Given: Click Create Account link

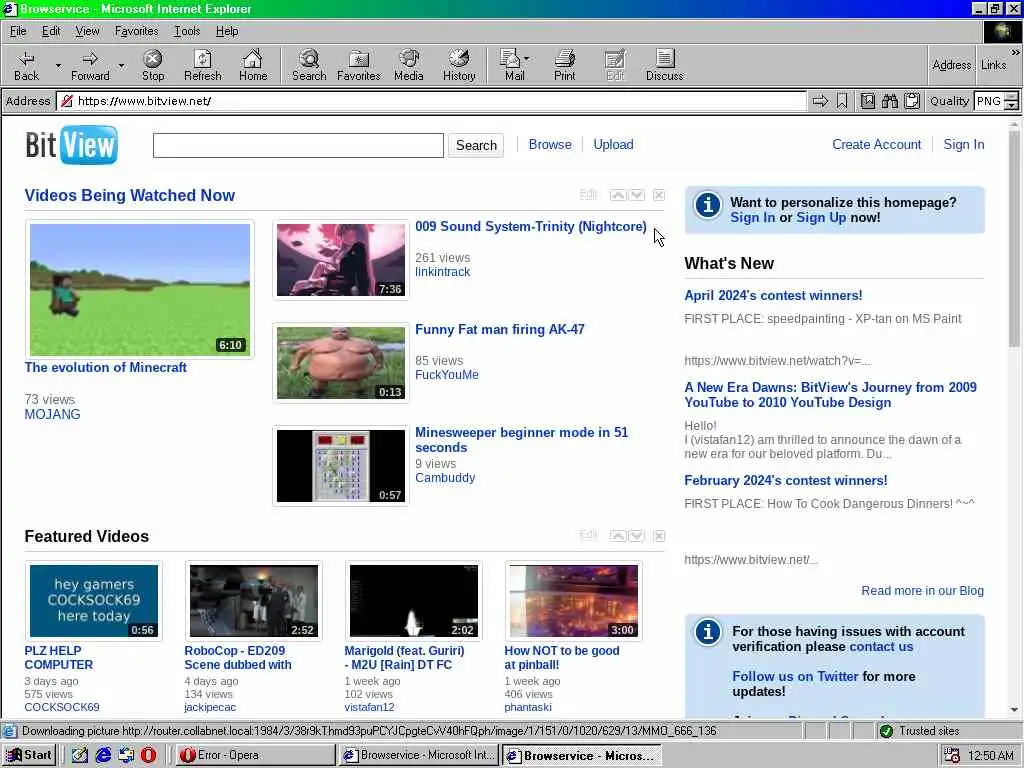Looking at the screenshot, I should (876, 144).
